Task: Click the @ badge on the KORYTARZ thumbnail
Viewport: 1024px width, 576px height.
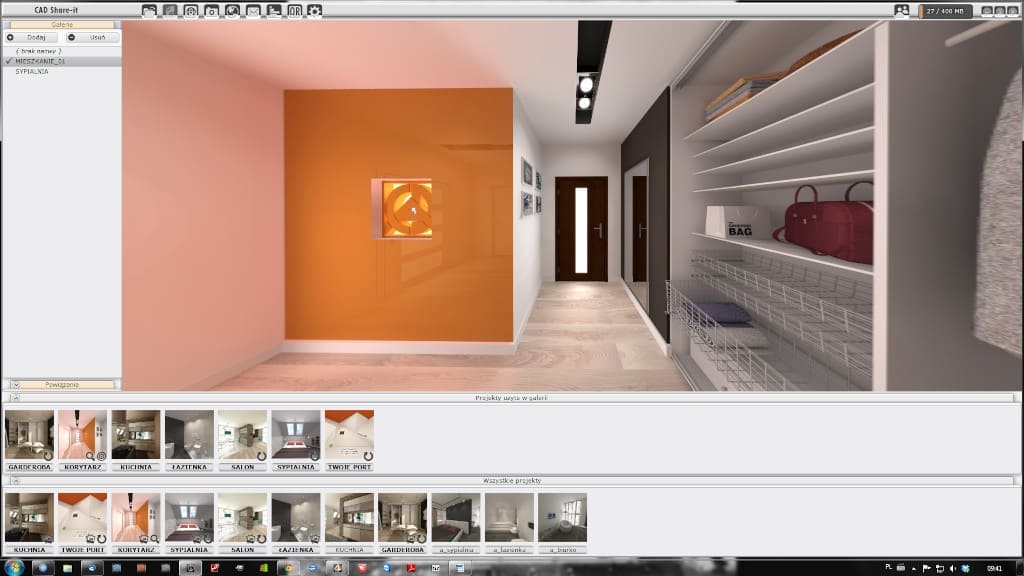Action: pos(100,456)
